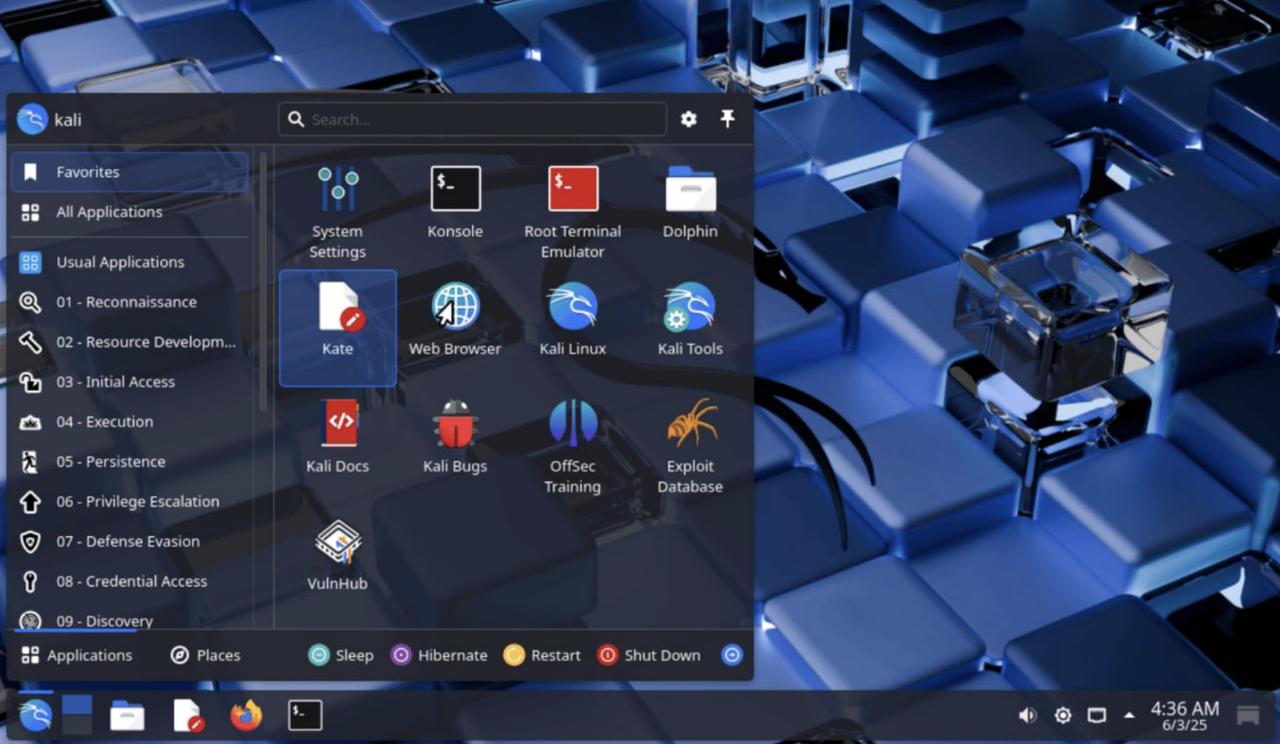Screen dimensions: 1280x744
Task: Switch to the Applications tab
Action: click(x=76, y=655)
